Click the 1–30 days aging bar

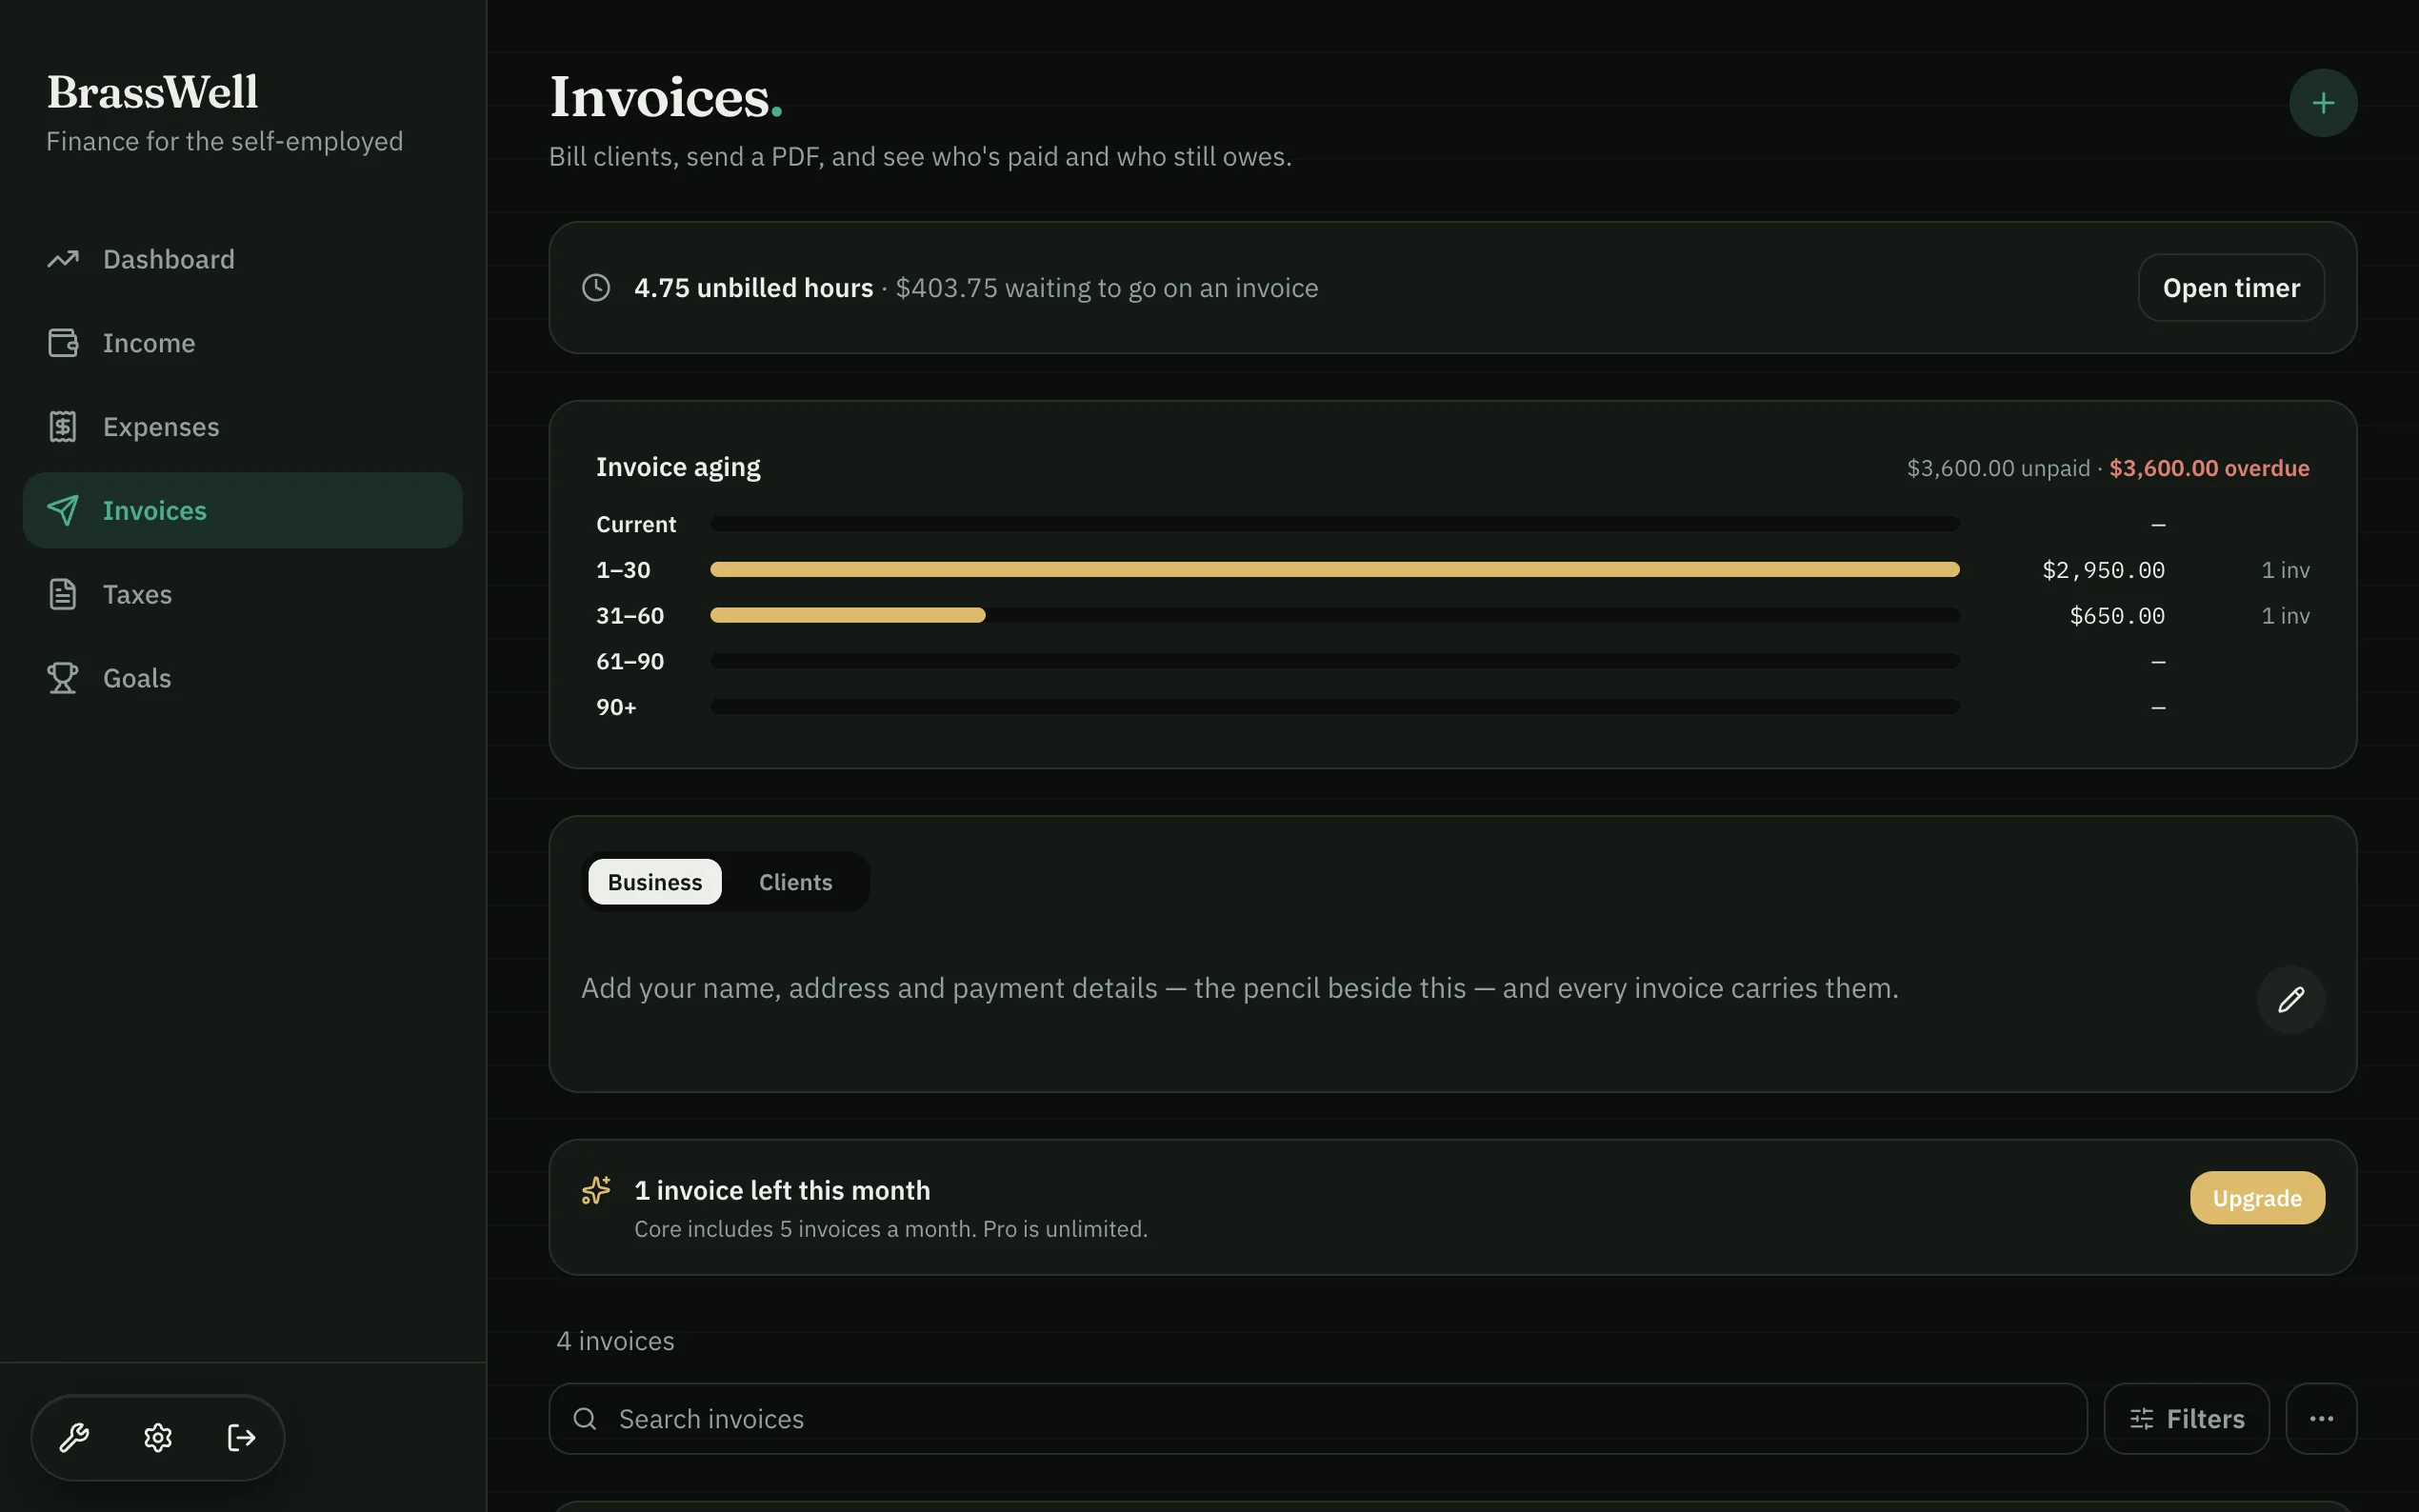pyautogui.click(x=1334, y=570)
